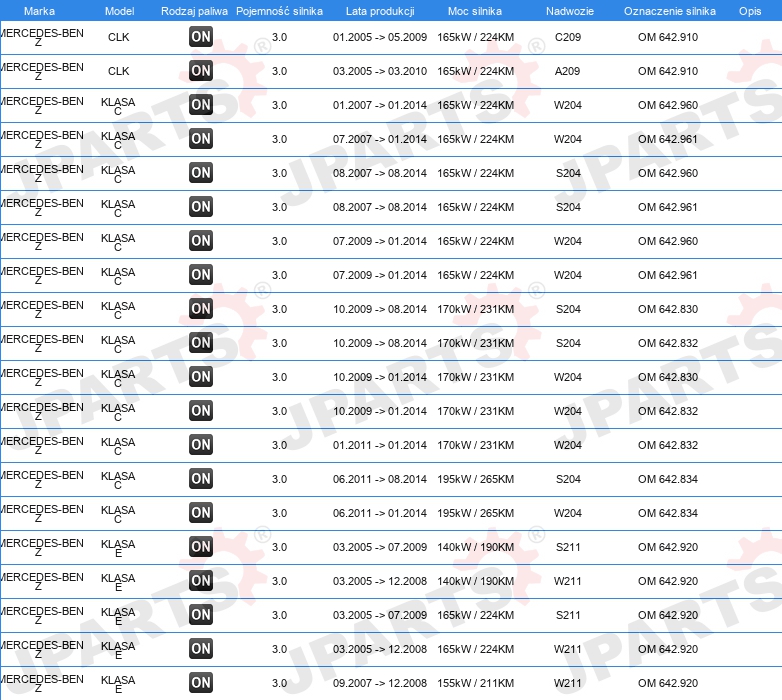Image resolution: width=782 pixels, height=700 pixels.
Task: Click the Moc silnika column header
Action: [475, 11]
